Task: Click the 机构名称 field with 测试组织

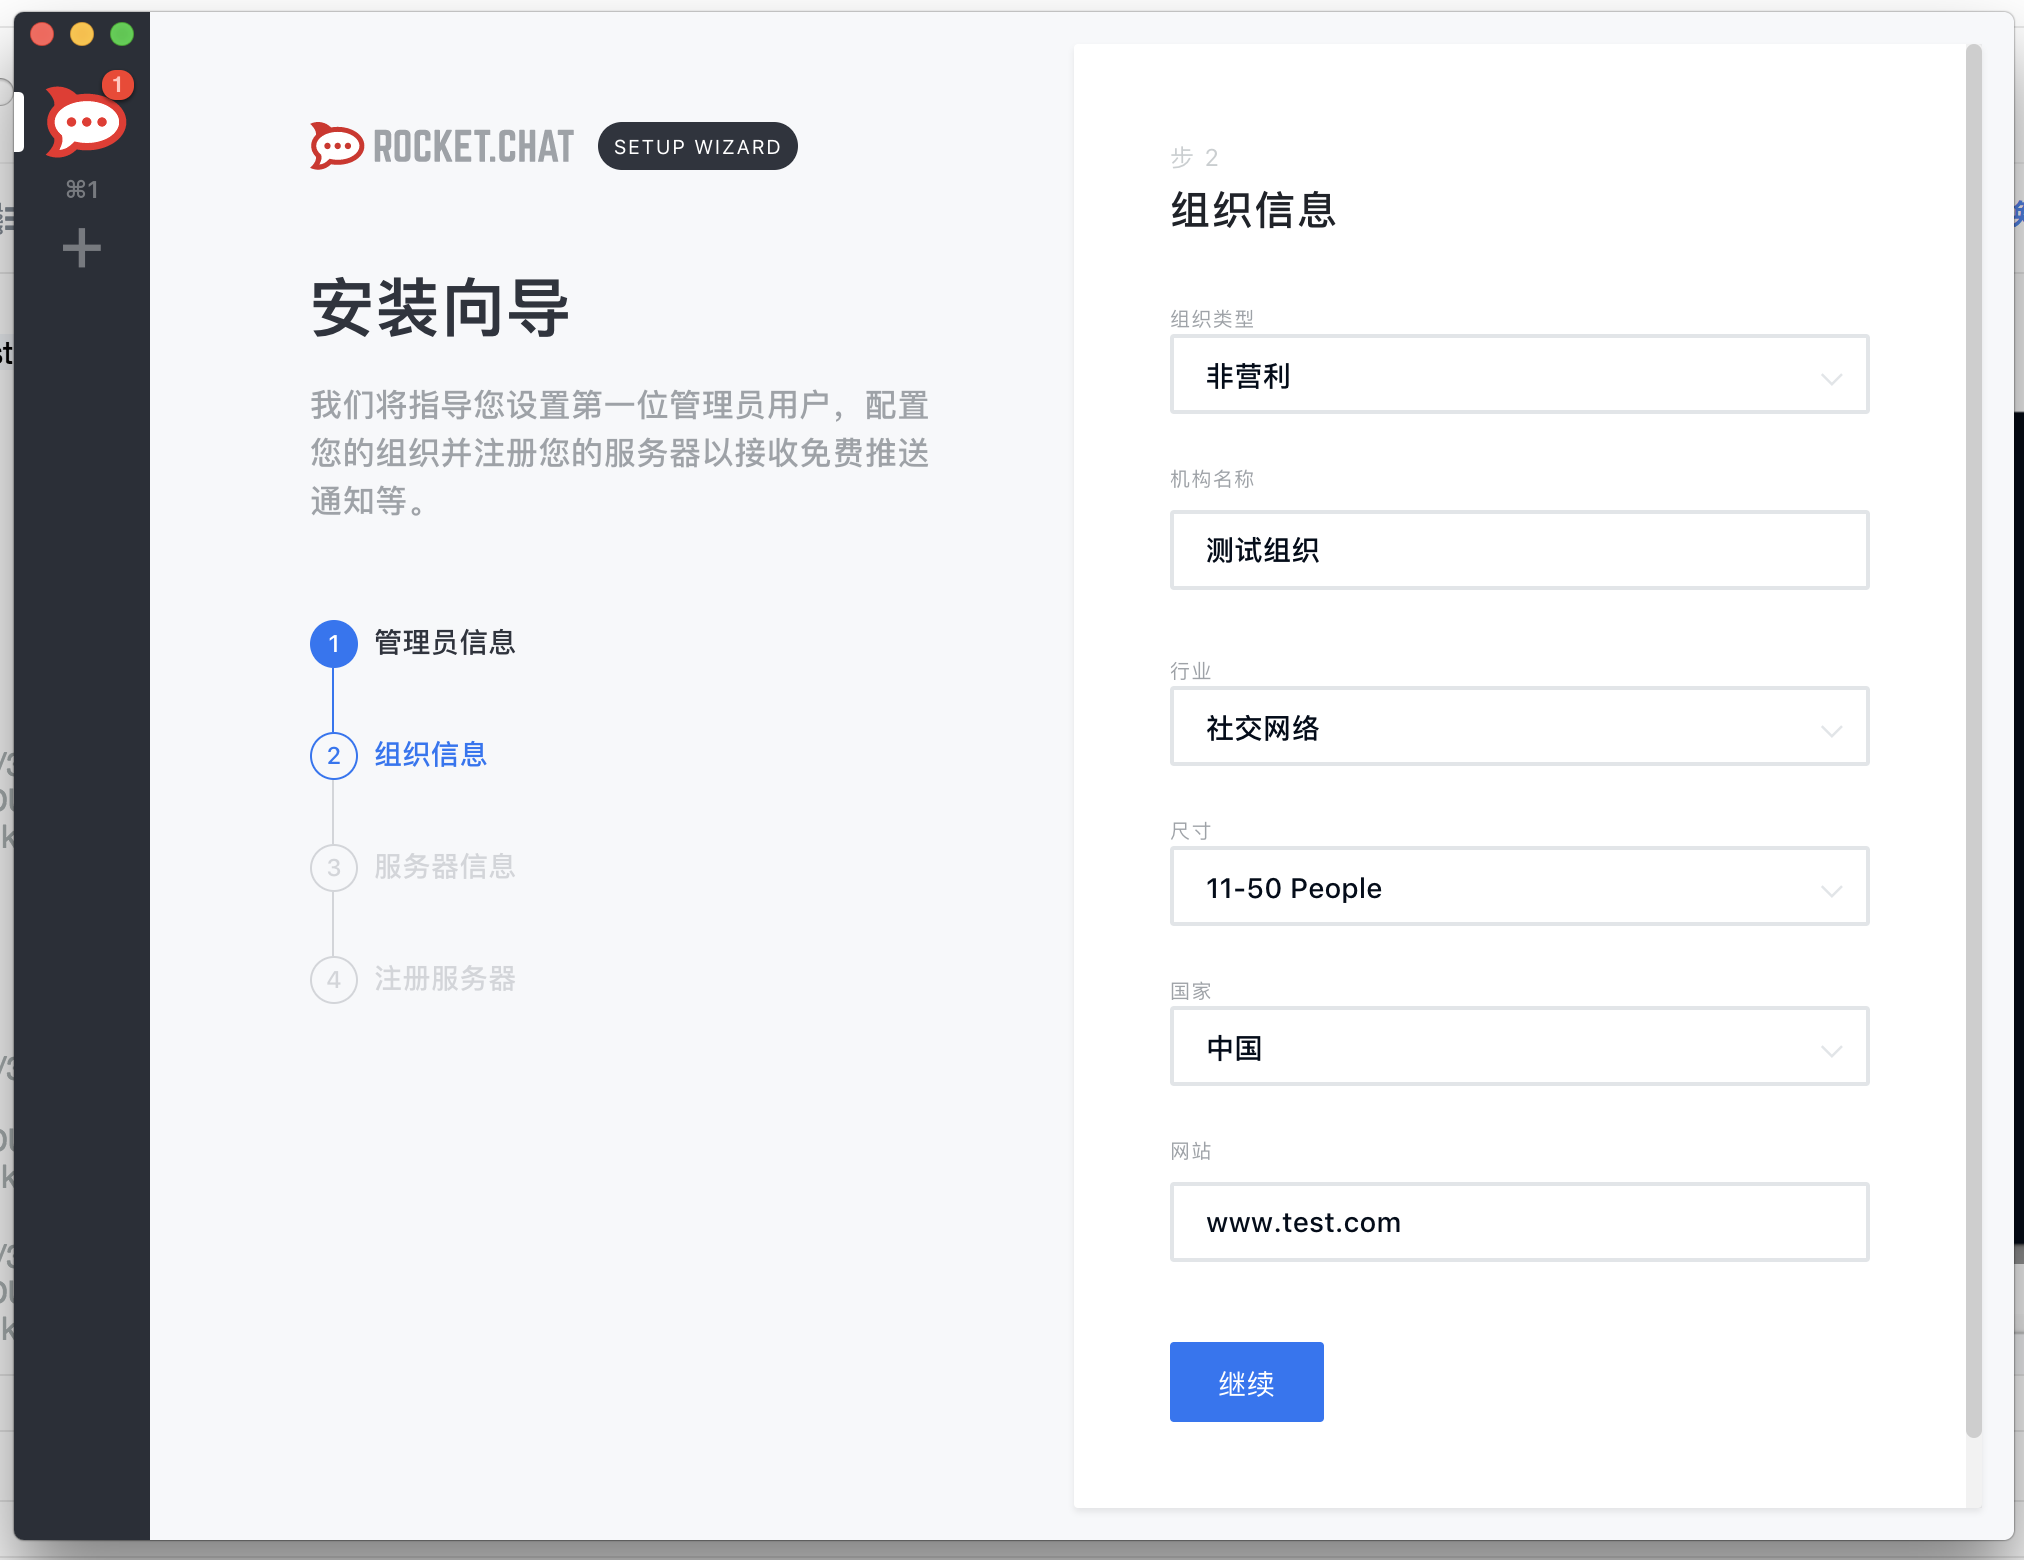Action: point(1519,550)
